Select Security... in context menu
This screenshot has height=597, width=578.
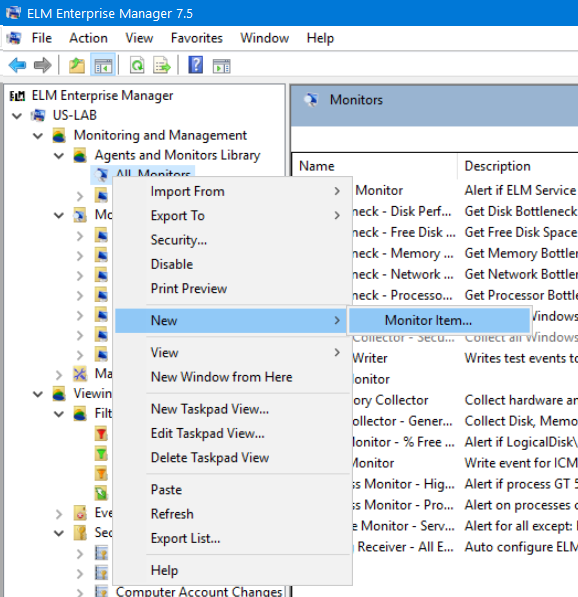pos(233,240)
